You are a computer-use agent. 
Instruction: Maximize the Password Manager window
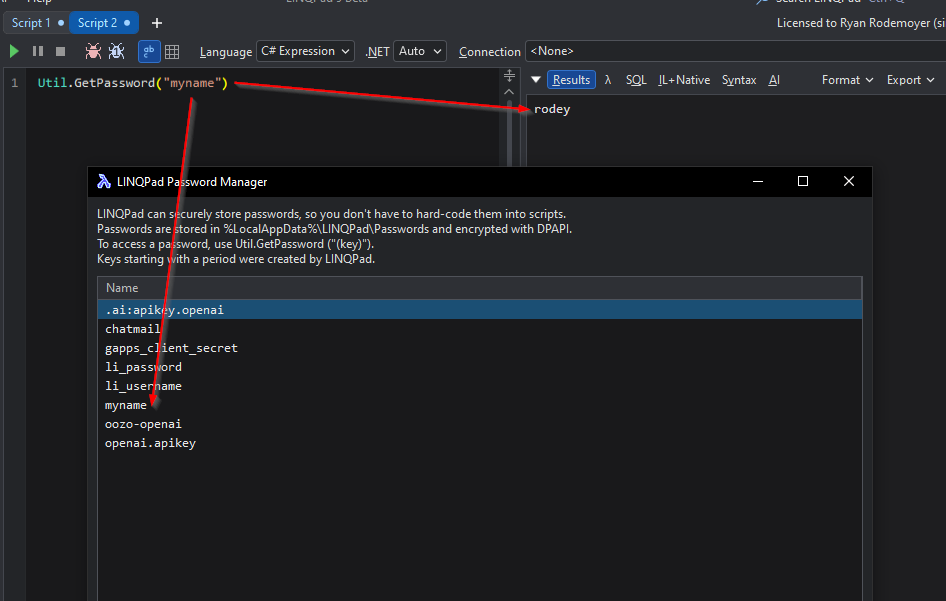pyautogui.click(x=802, y=181)
